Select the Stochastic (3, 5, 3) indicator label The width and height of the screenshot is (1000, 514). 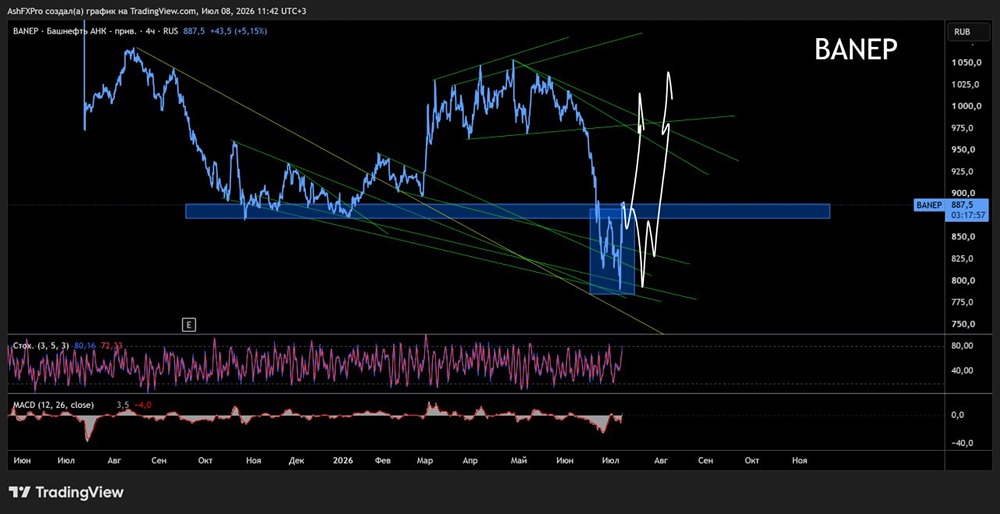pyautogui.click(x=41, y=346)
